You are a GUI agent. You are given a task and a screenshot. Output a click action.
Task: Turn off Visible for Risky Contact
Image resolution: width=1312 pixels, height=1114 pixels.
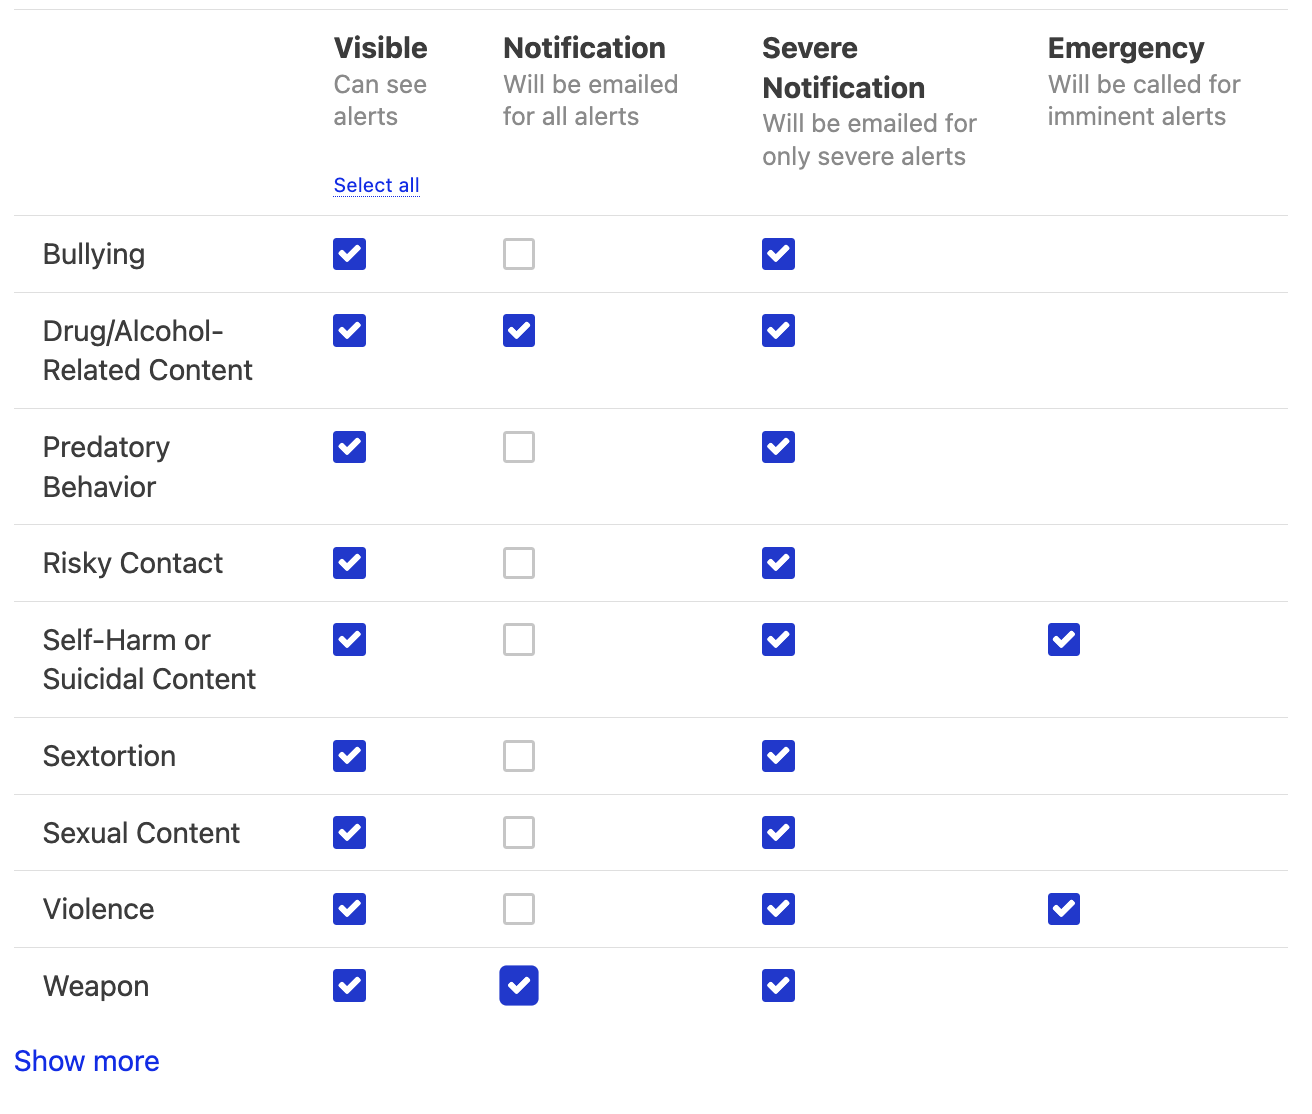click(x=349, y=563)
